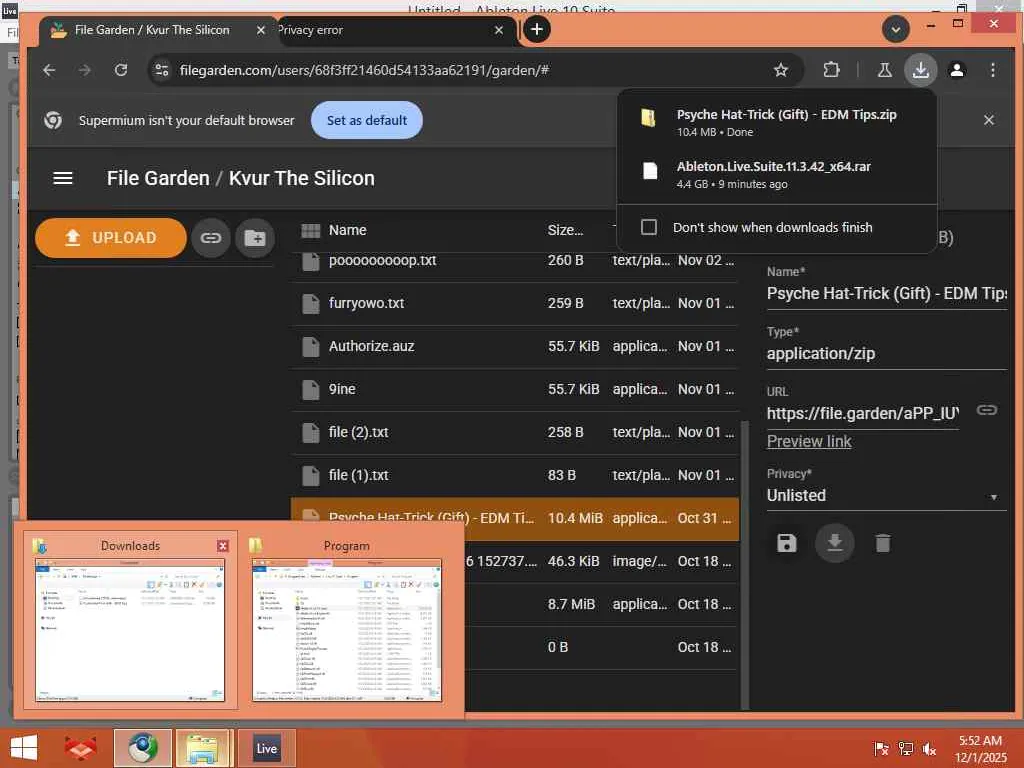Image resolution: width=1024 pixels, height=768 pixels.
Task: Select the file named 9ine
Action: click(515, 389)
